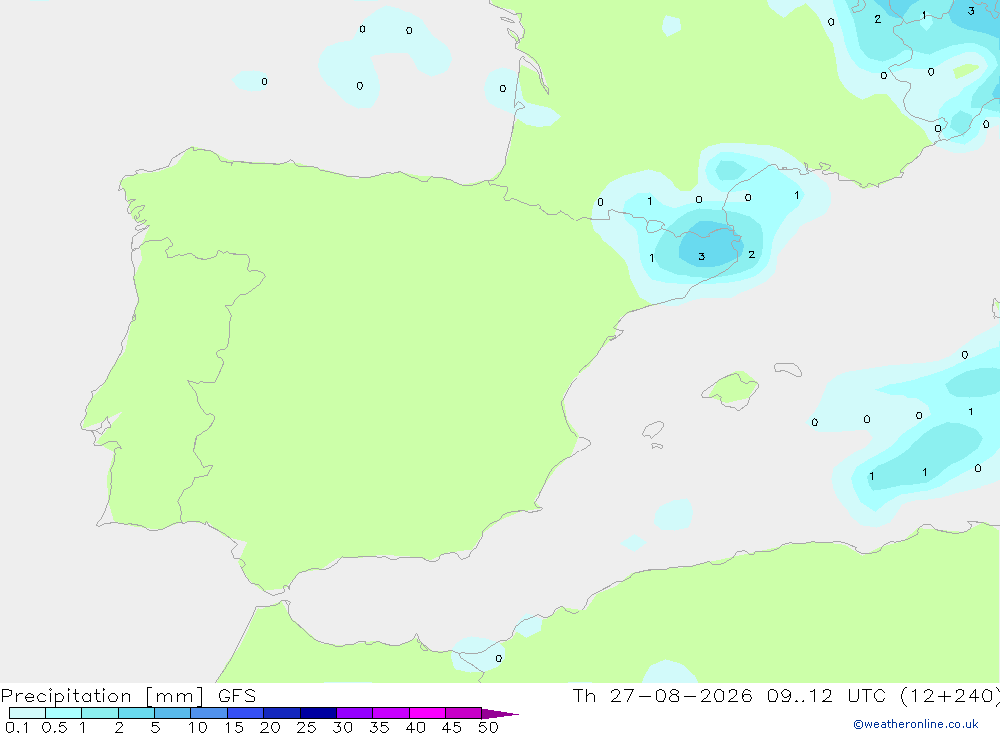Click the date 'Th 27-08-2026' text
Image resolution: width=1000 pixels, height=733 pixels.
pyautogui.click(x=663, y=696)
